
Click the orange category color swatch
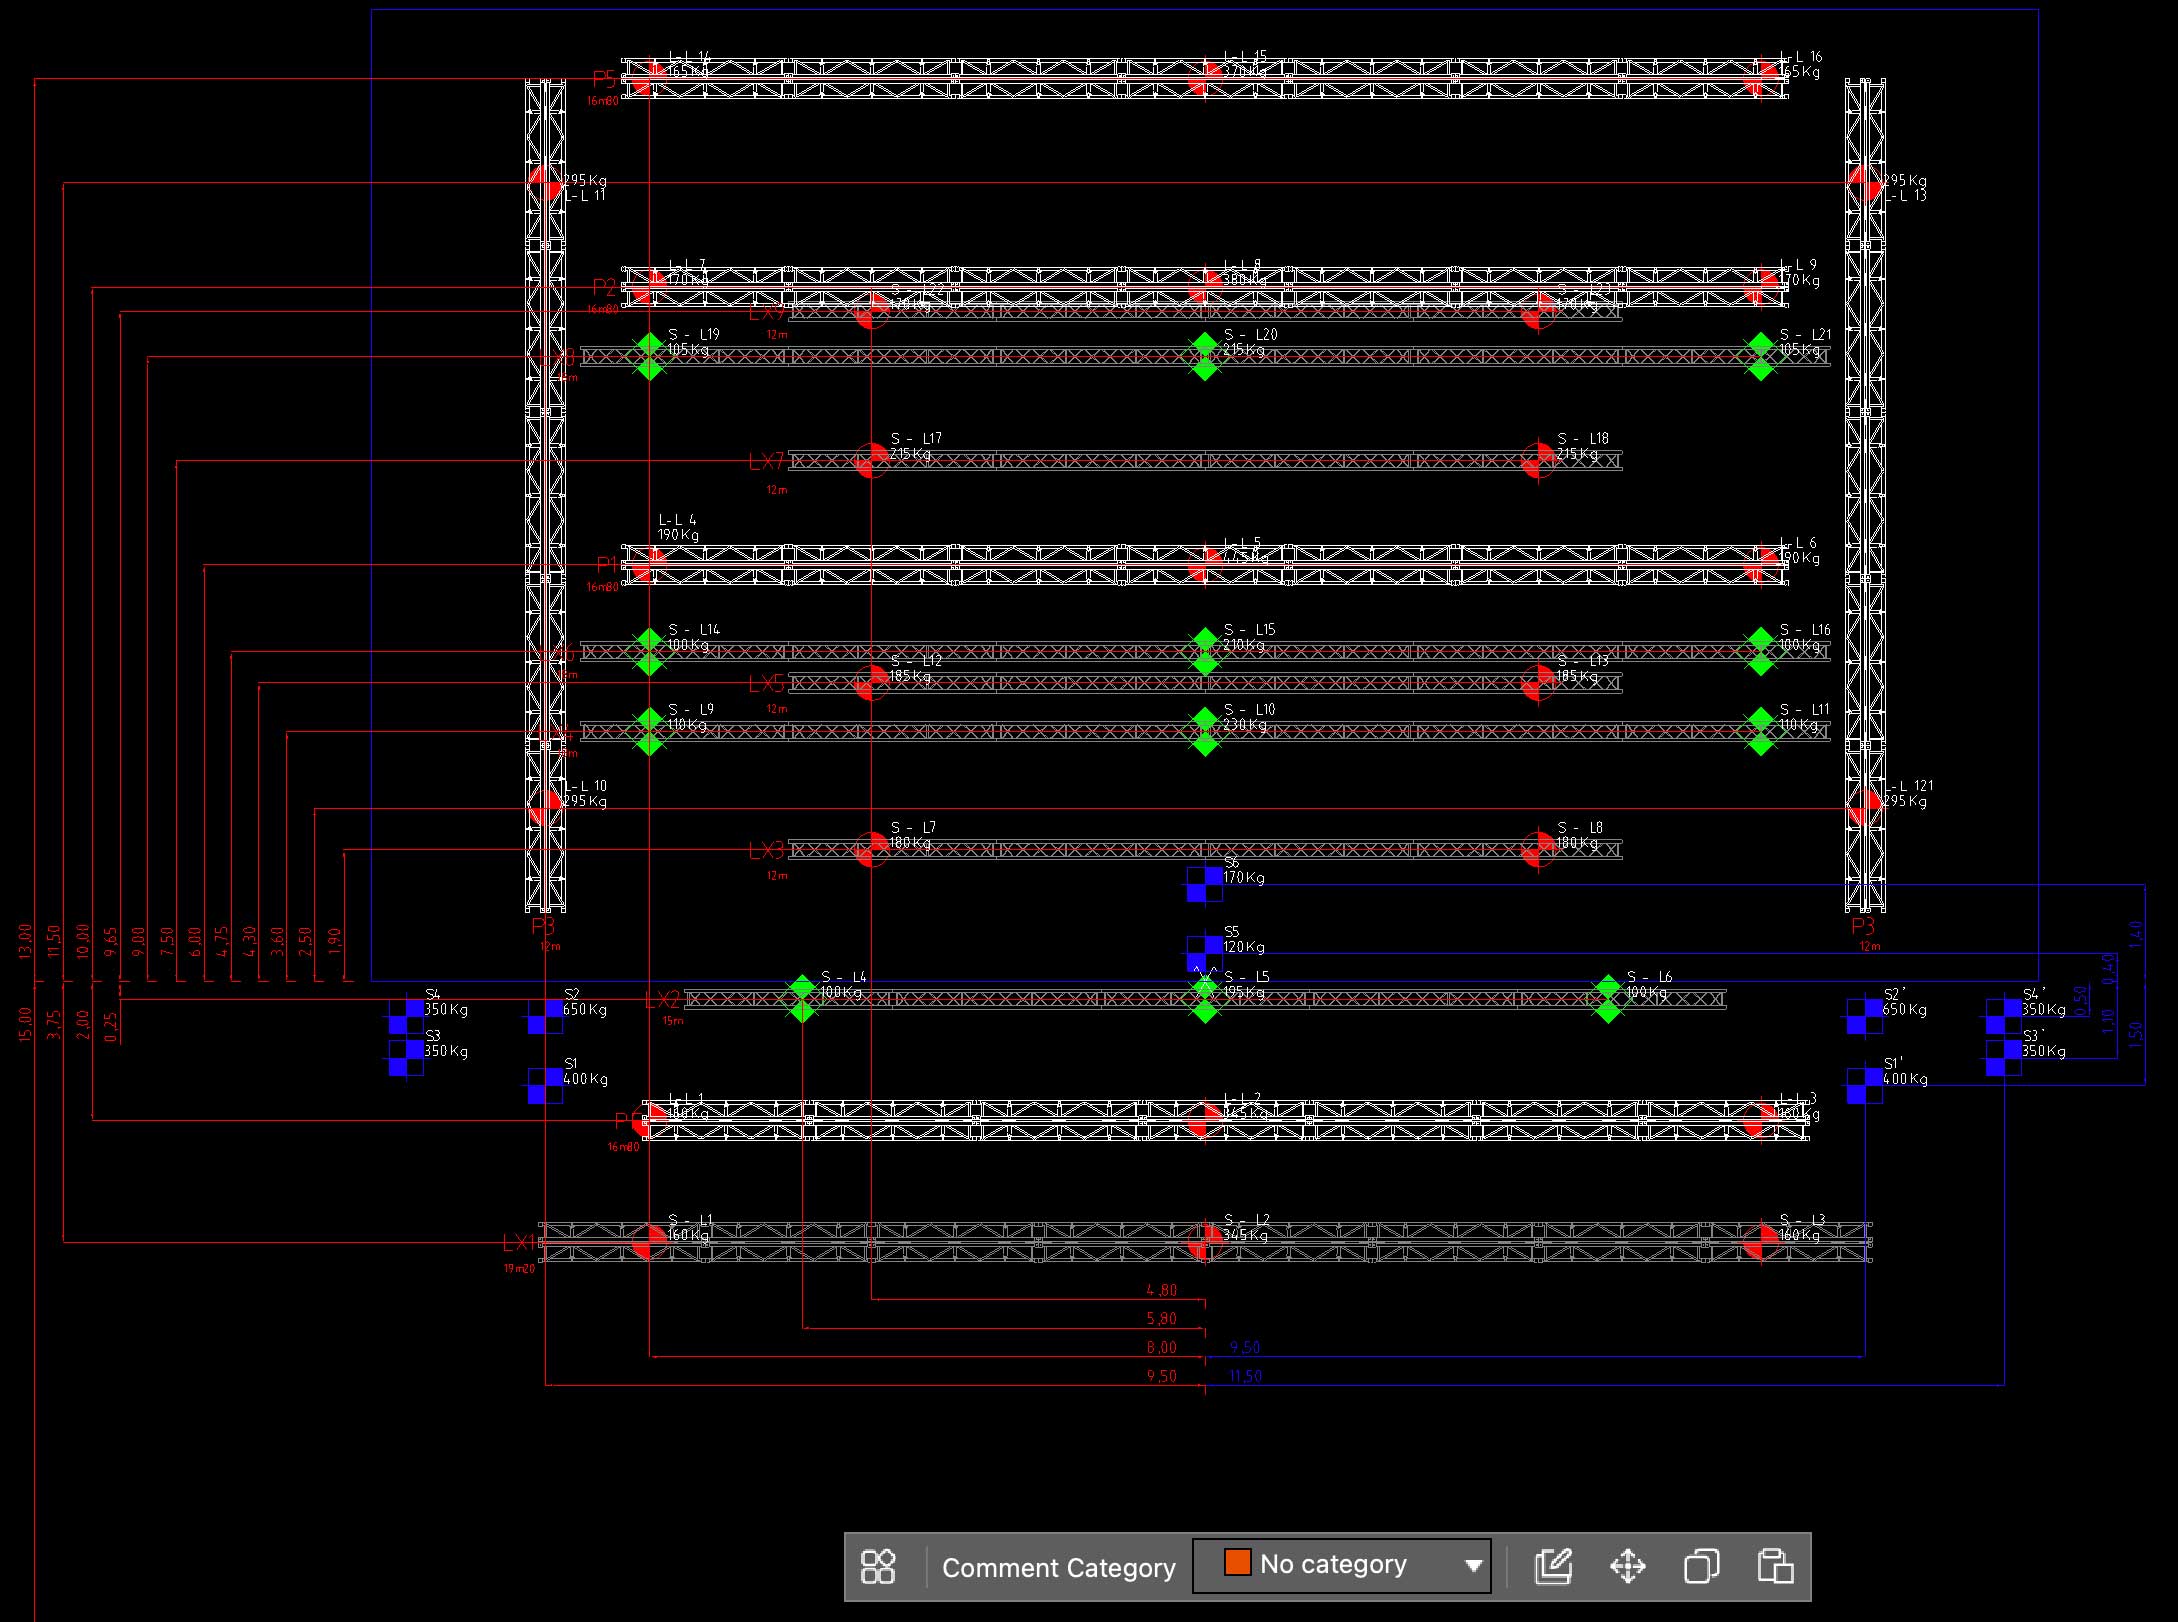(x=1237, y=1563)
